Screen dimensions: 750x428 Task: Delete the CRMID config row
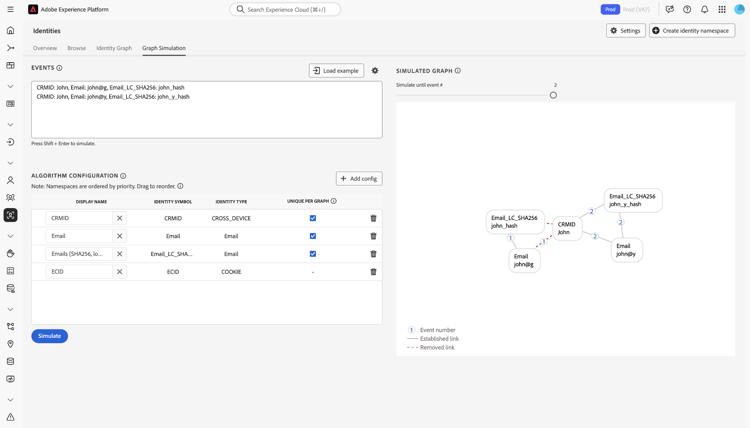click(374, 218)
